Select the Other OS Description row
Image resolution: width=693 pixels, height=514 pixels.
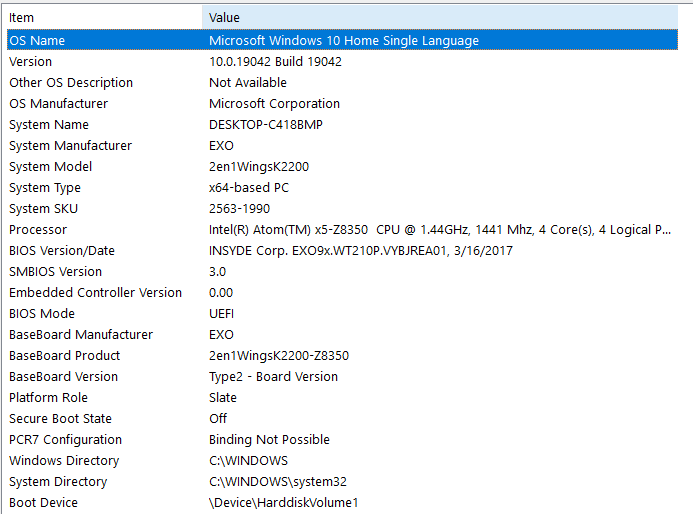71,83
